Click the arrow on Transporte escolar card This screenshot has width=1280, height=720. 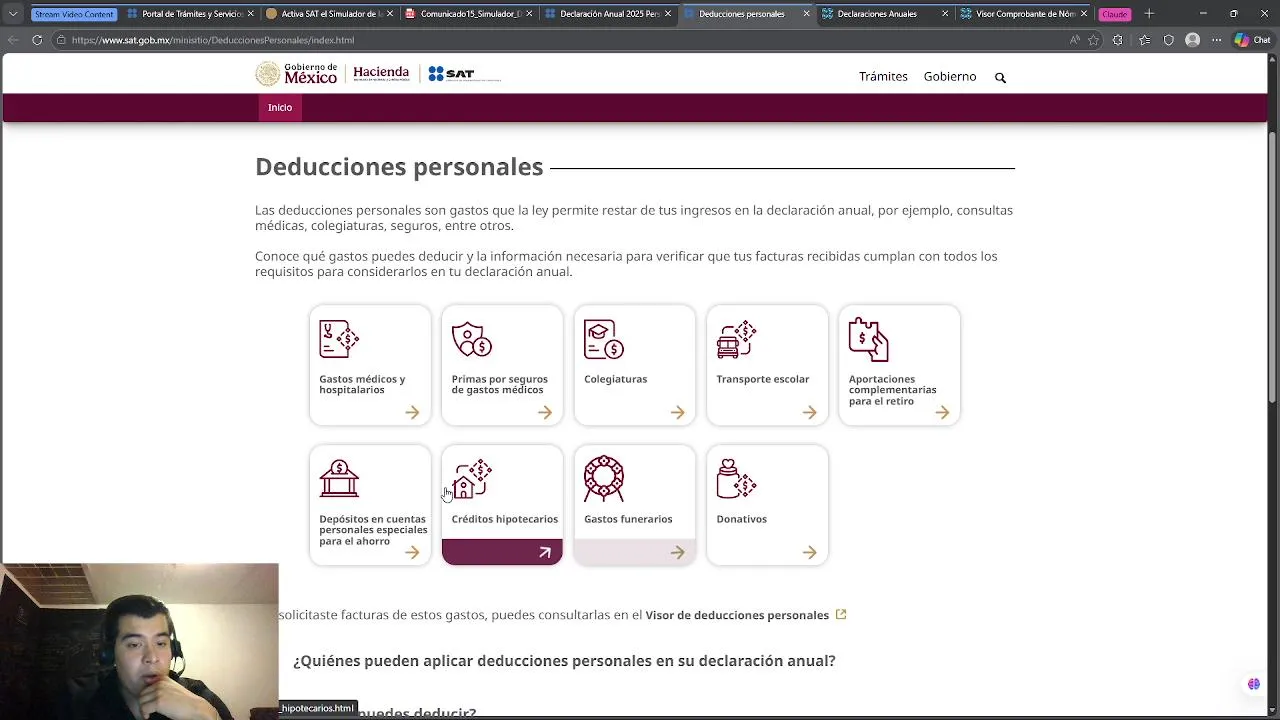point(809,412)
